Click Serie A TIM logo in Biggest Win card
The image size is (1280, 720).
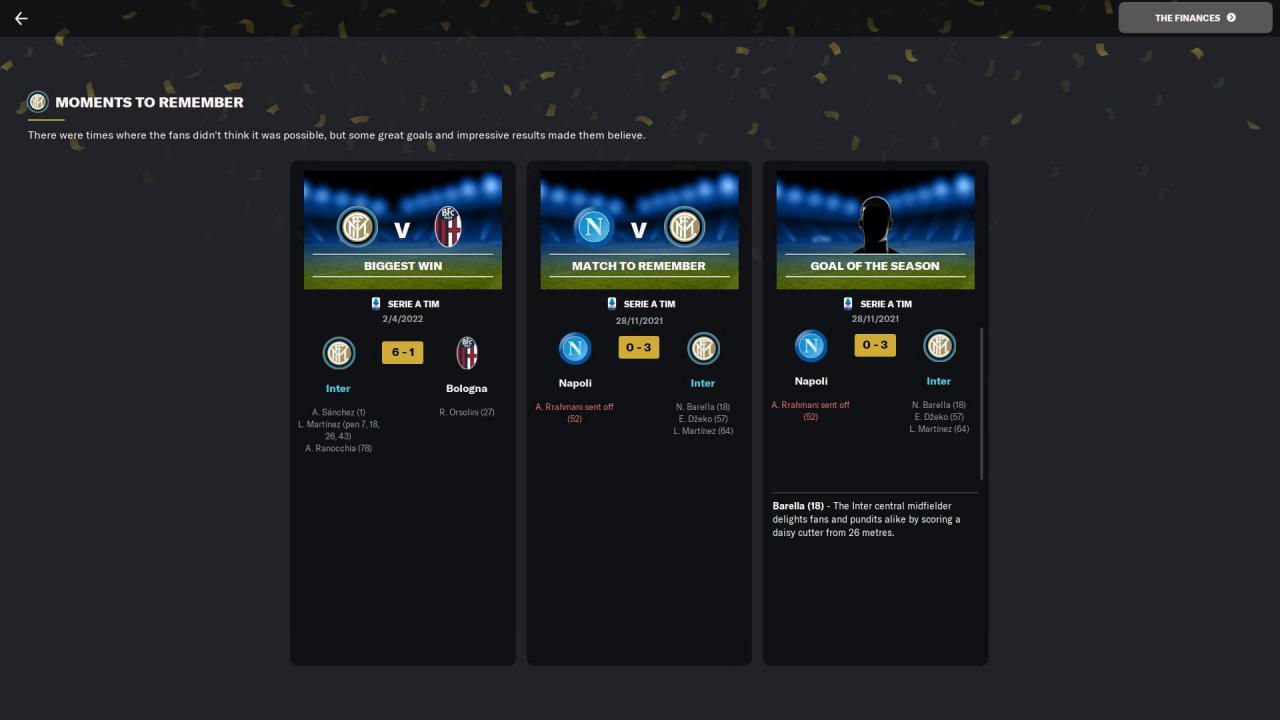[376, 303]
